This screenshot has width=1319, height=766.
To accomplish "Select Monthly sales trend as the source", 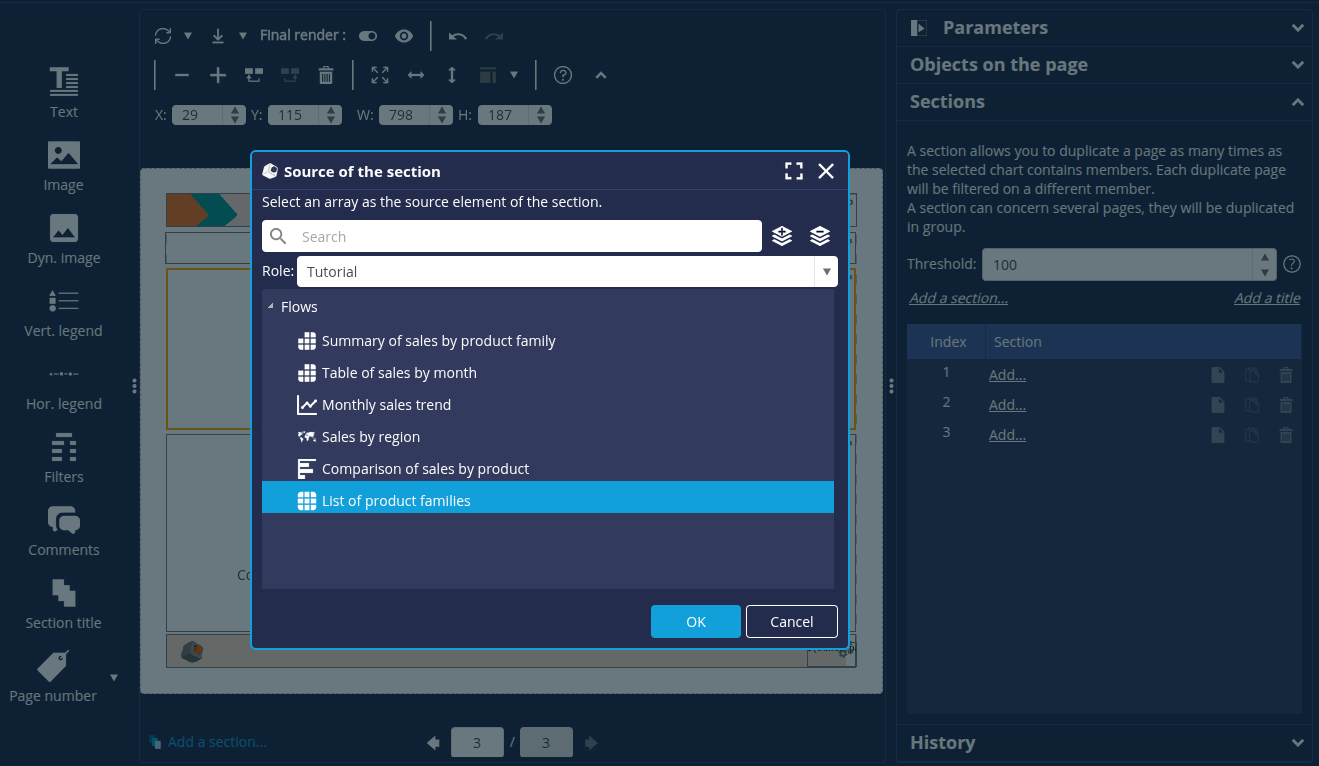I will [x=386, y=404].
